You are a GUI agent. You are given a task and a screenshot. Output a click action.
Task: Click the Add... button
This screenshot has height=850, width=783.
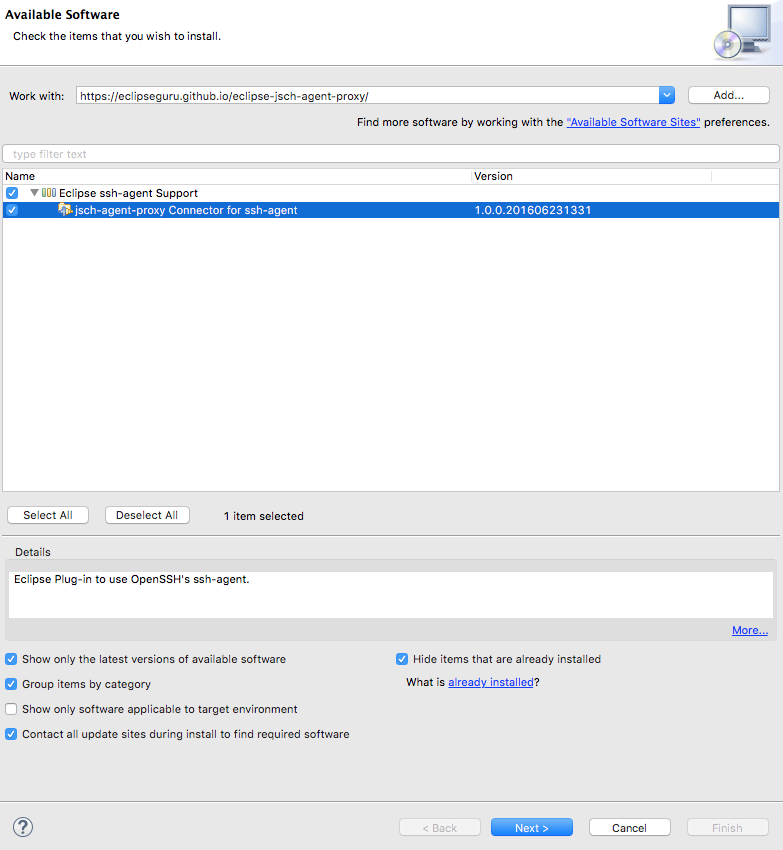(x=729, y=95)
